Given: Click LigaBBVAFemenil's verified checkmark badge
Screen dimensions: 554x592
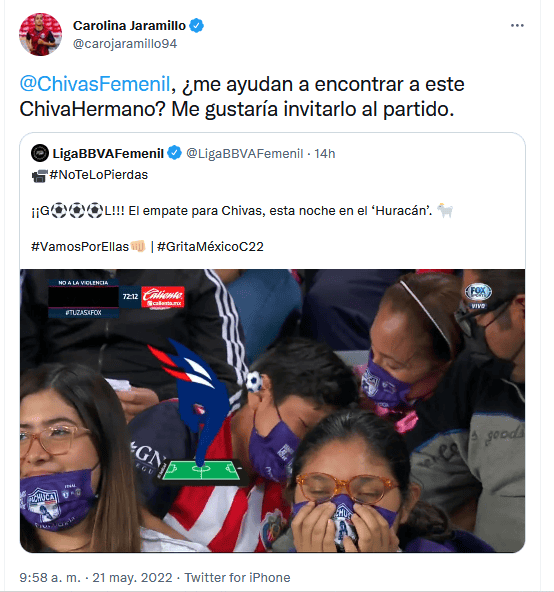Looking at the screenshot, I should tap(174, 153).
